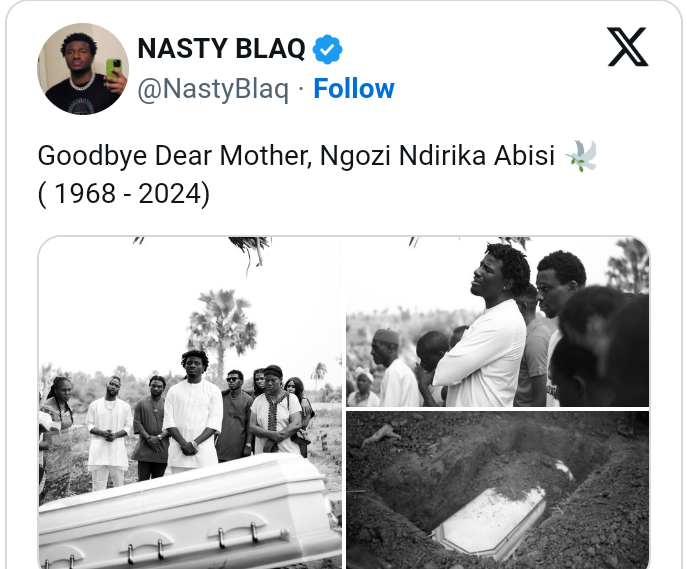The height and width of the screenshot is (569, 687).
Task: Follow the NASTY BLAQ account
Action: tap(354, 89)
